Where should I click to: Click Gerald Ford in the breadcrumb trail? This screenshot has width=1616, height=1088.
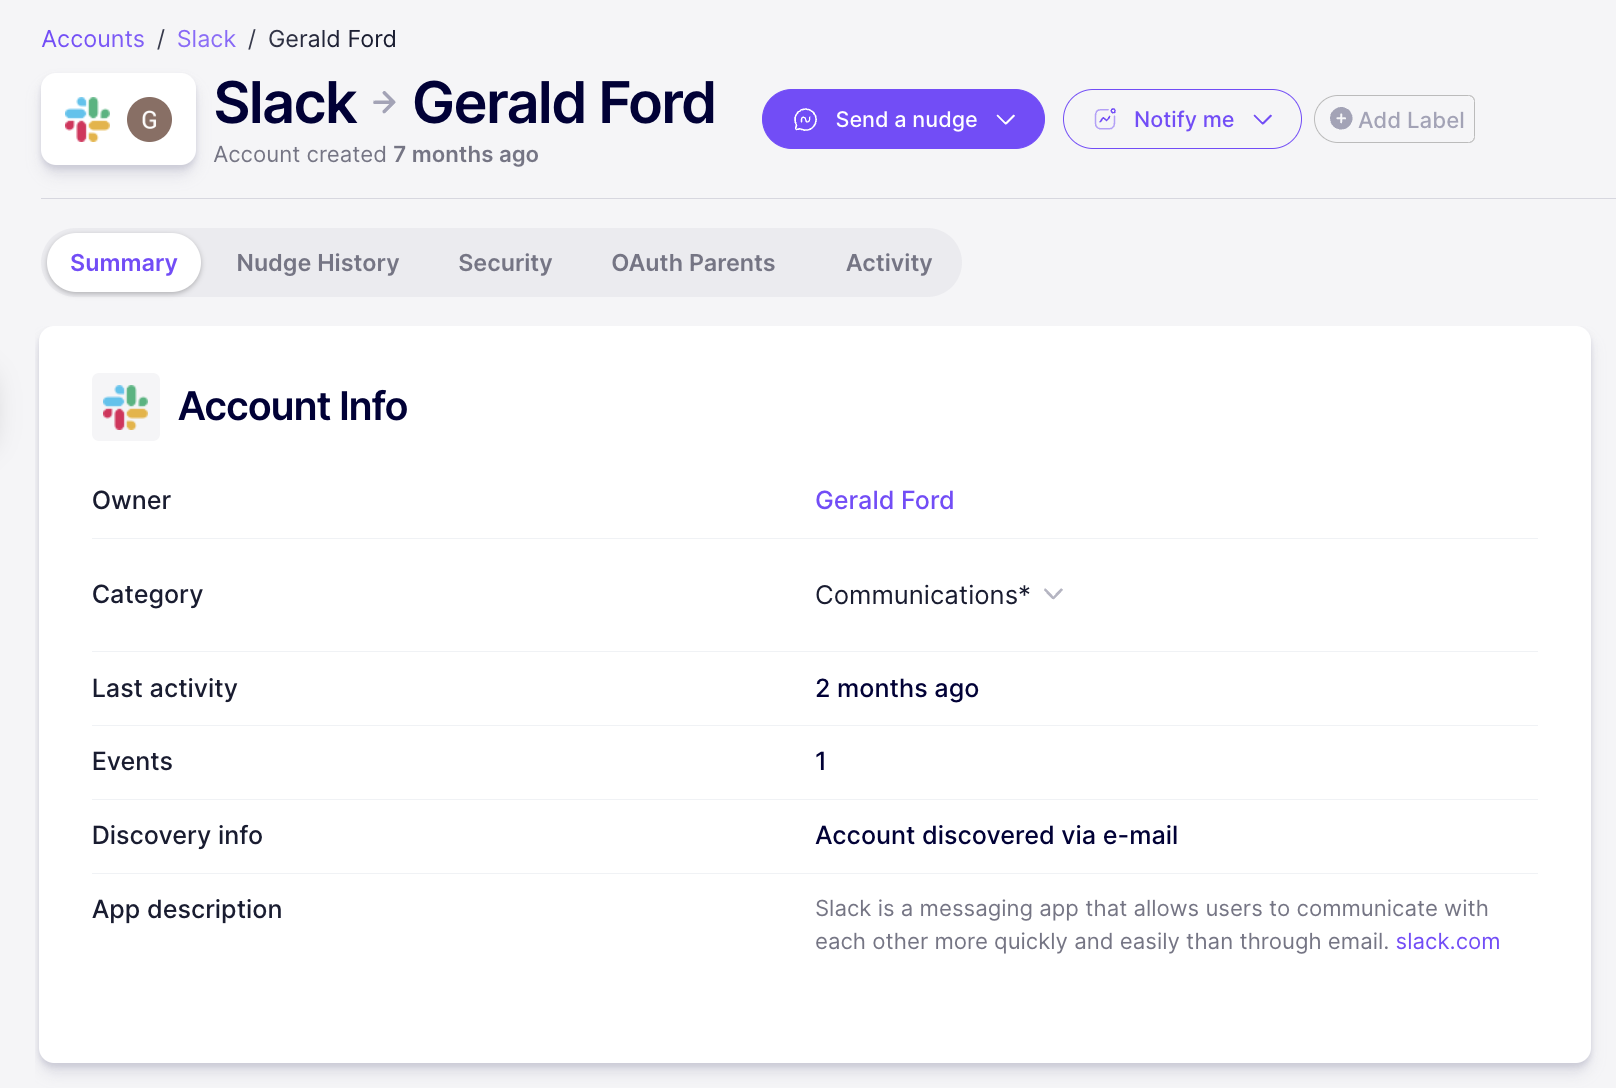click(x=332, y=39)
